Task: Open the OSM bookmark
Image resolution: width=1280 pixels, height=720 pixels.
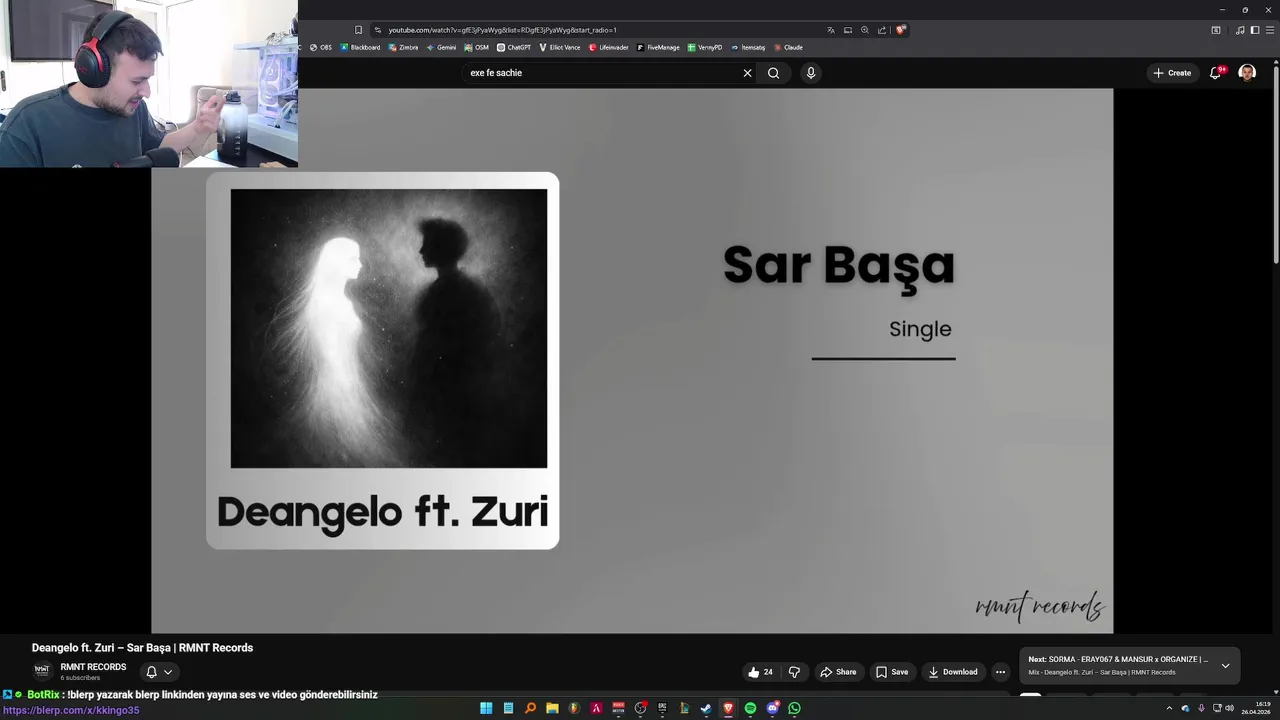Action: [477, 47]
